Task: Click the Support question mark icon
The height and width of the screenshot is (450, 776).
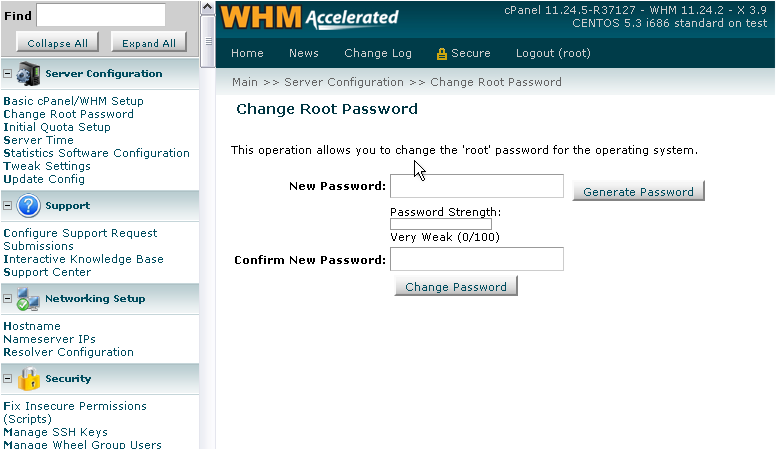Action: pyautogui.click(x=28, y=205)
